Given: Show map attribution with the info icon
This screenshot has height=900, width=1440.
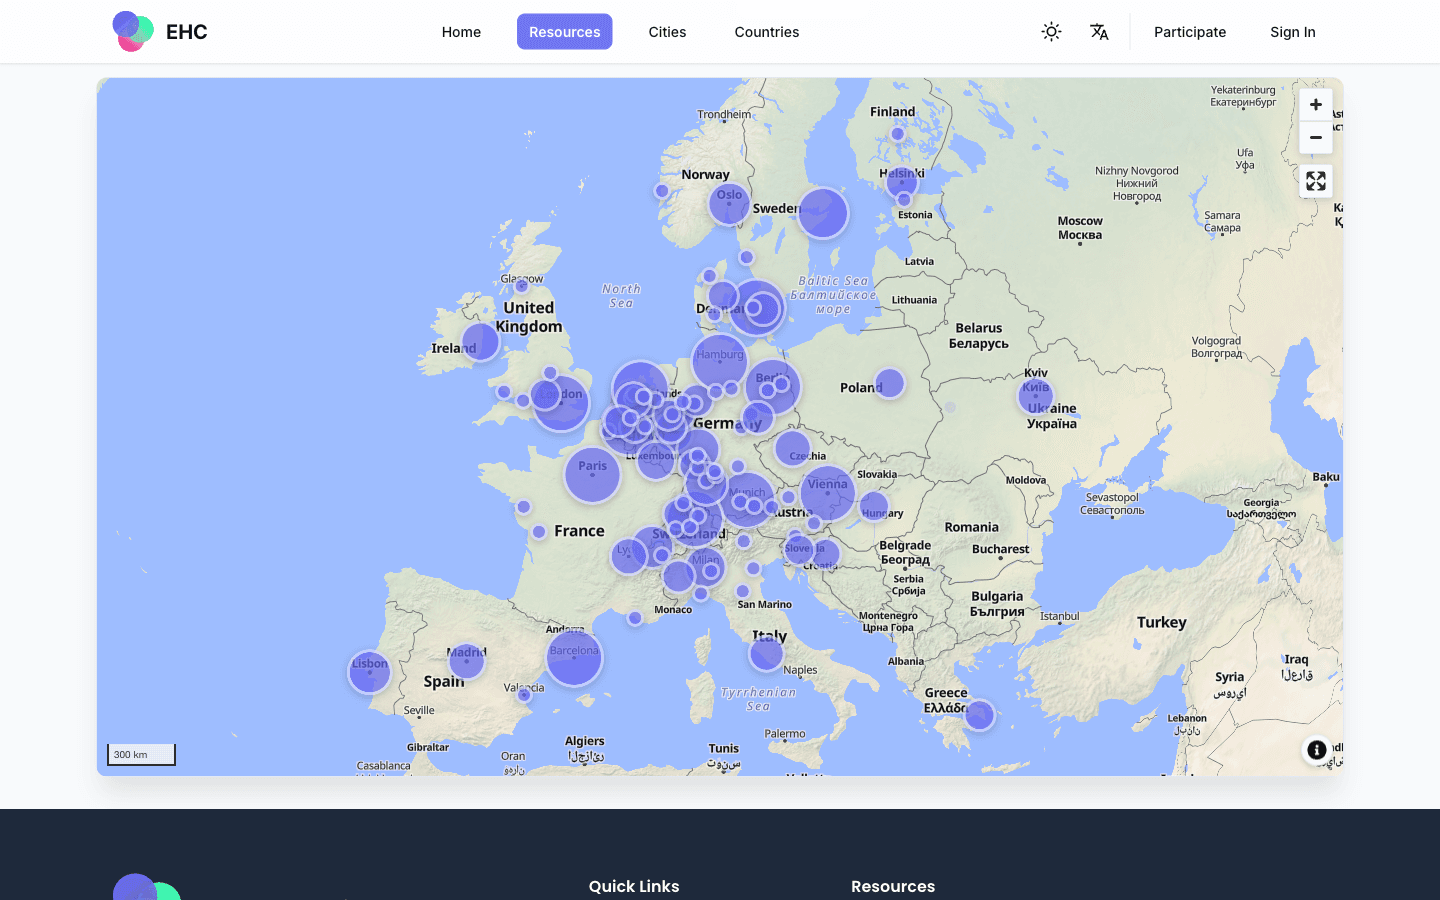Looking at the screenshot, I should pos(1316,750).
